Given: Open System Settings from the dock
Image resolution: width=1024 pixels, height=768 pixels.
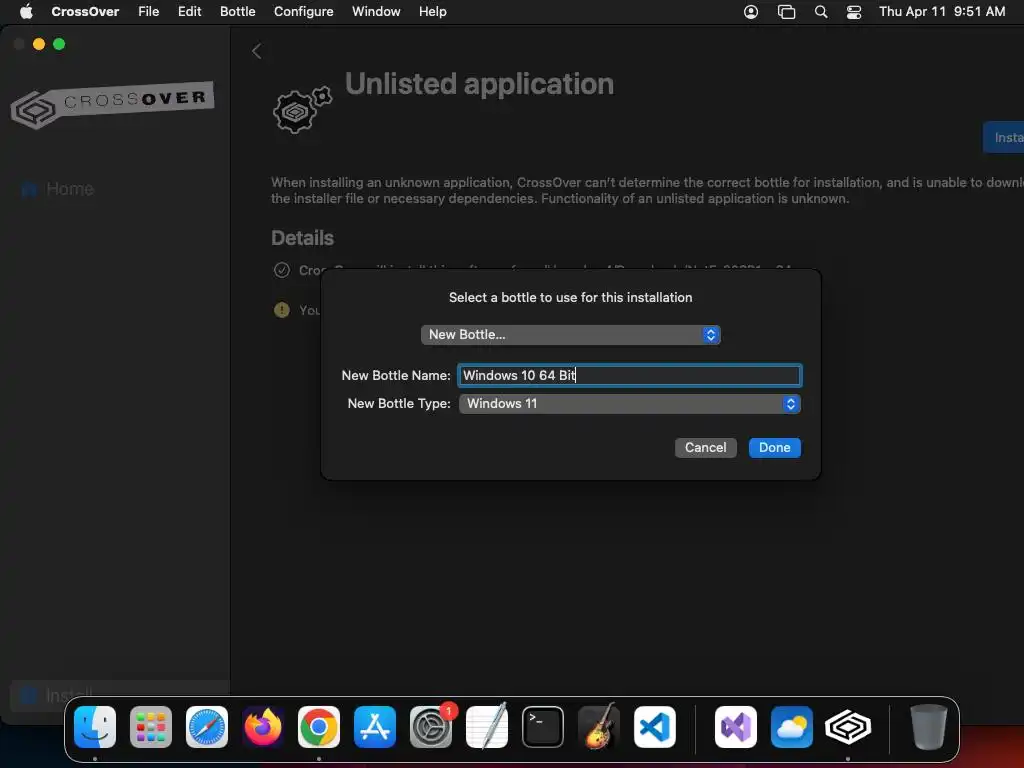Looking at the screenshot, I should coord(431,727).
